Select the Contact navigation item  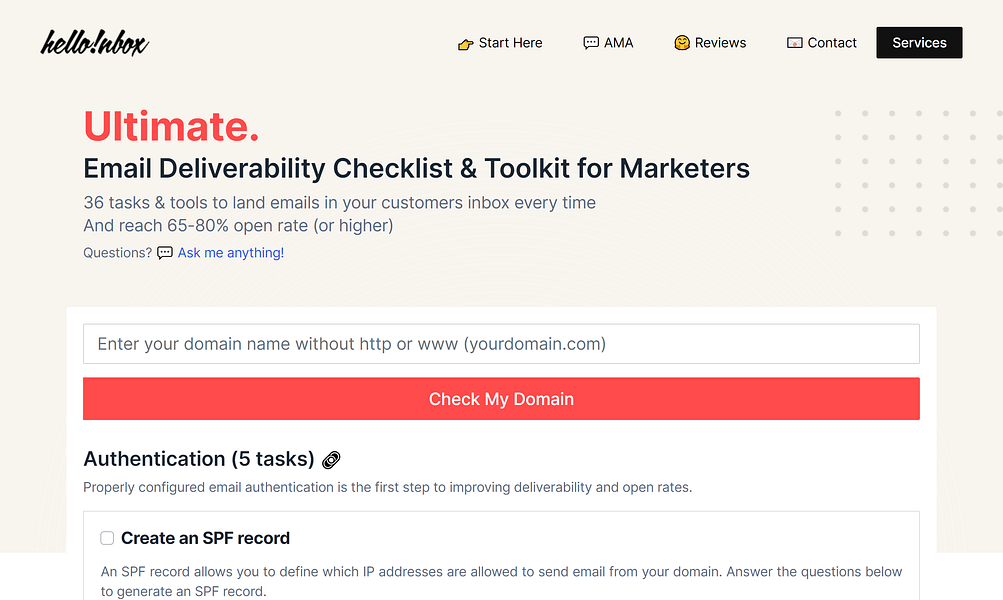click(832, 43)
